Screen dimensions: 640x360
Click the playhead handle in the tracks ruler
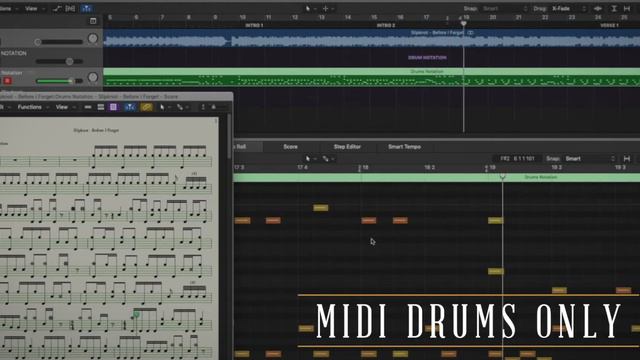pyautogui.click(x=463, y=23)
